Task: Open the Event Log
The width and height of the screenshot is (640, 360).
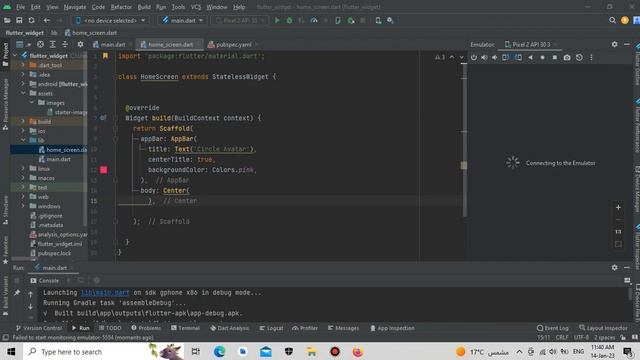Action: [552, 328]
